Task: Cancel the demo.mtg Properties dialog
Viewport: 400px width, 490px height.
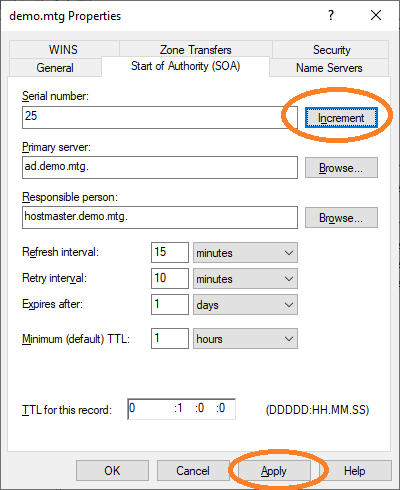Action: click(x=193, y=471)
